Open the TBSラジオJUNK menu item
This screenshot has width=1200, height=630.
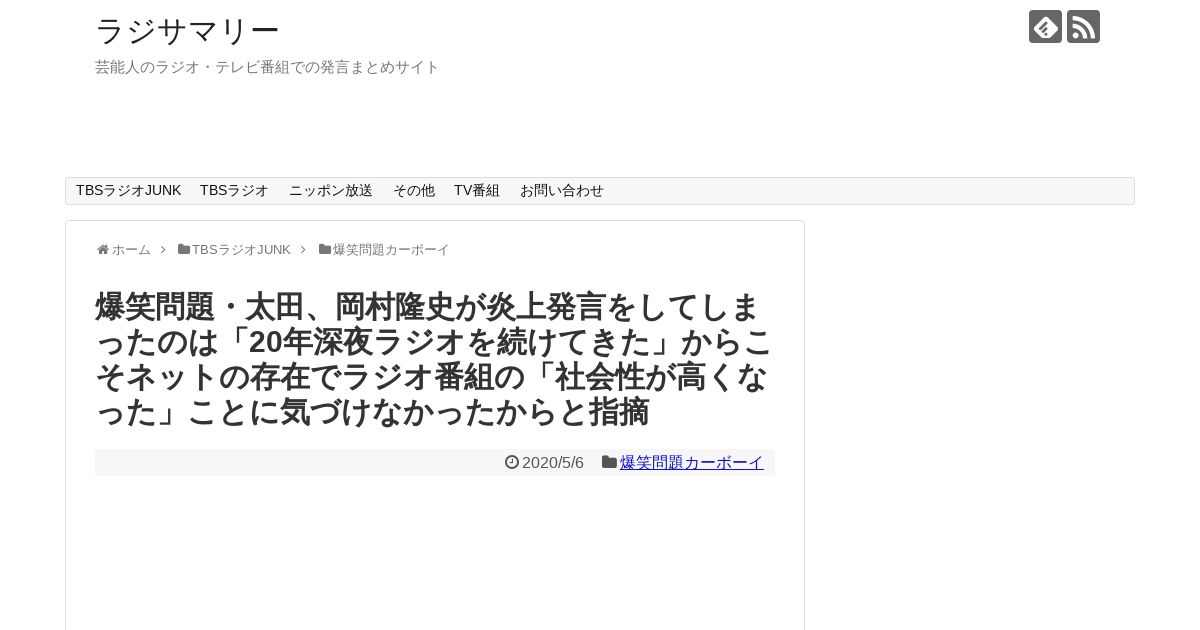click(x=129, y=191)
